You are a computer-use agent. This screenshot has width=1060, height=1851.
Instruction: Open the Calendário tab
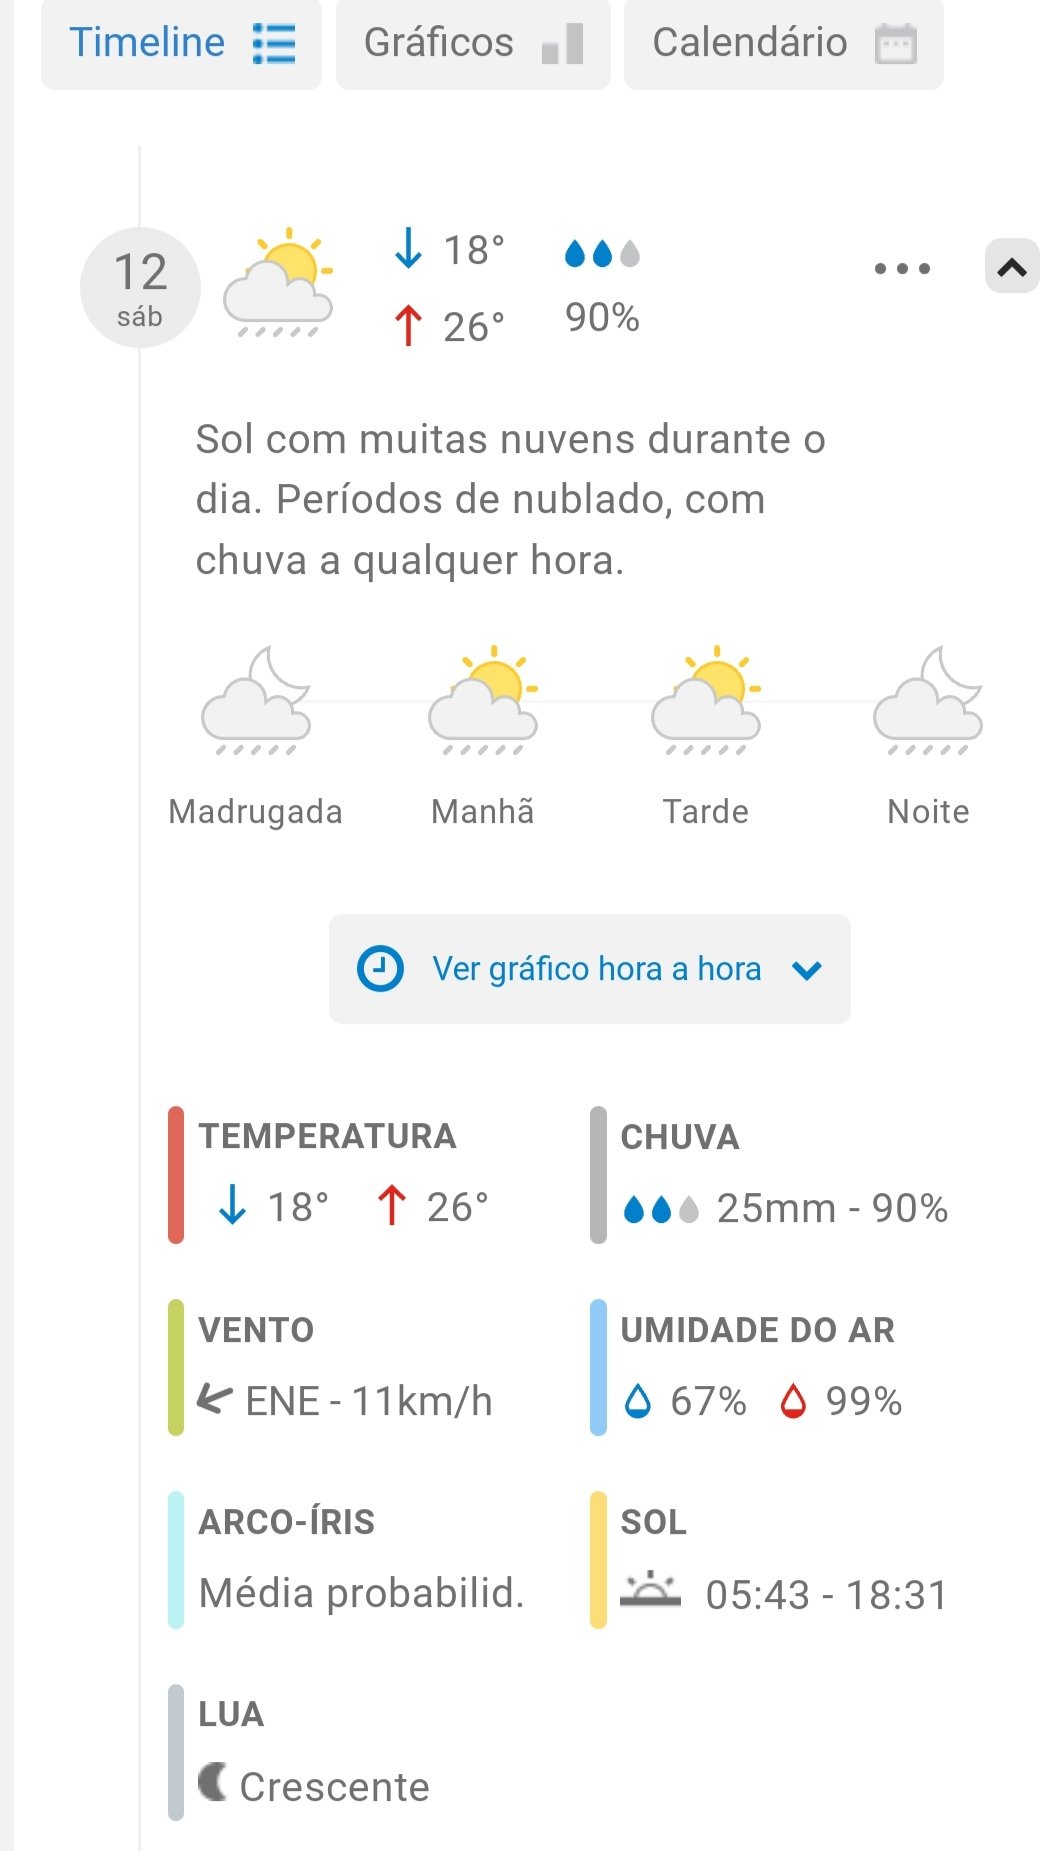(783, 43)
